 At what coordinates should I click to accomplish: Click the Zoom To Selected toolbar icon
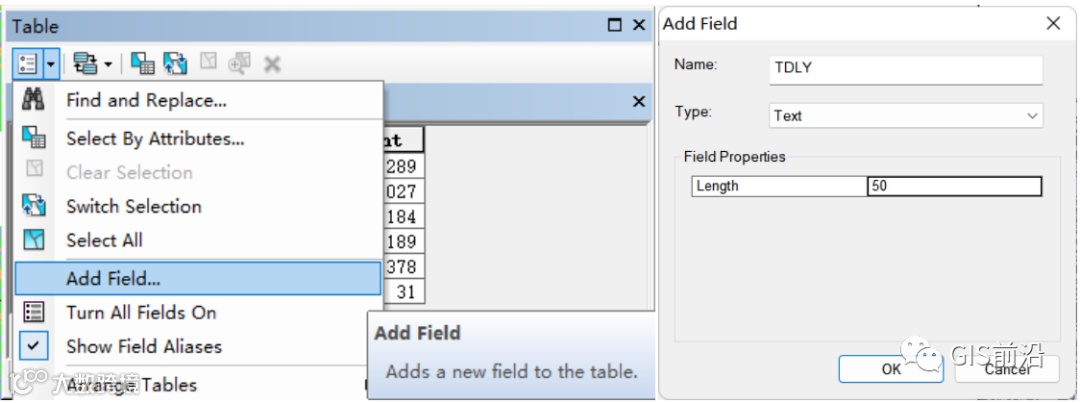click(239, 63)
